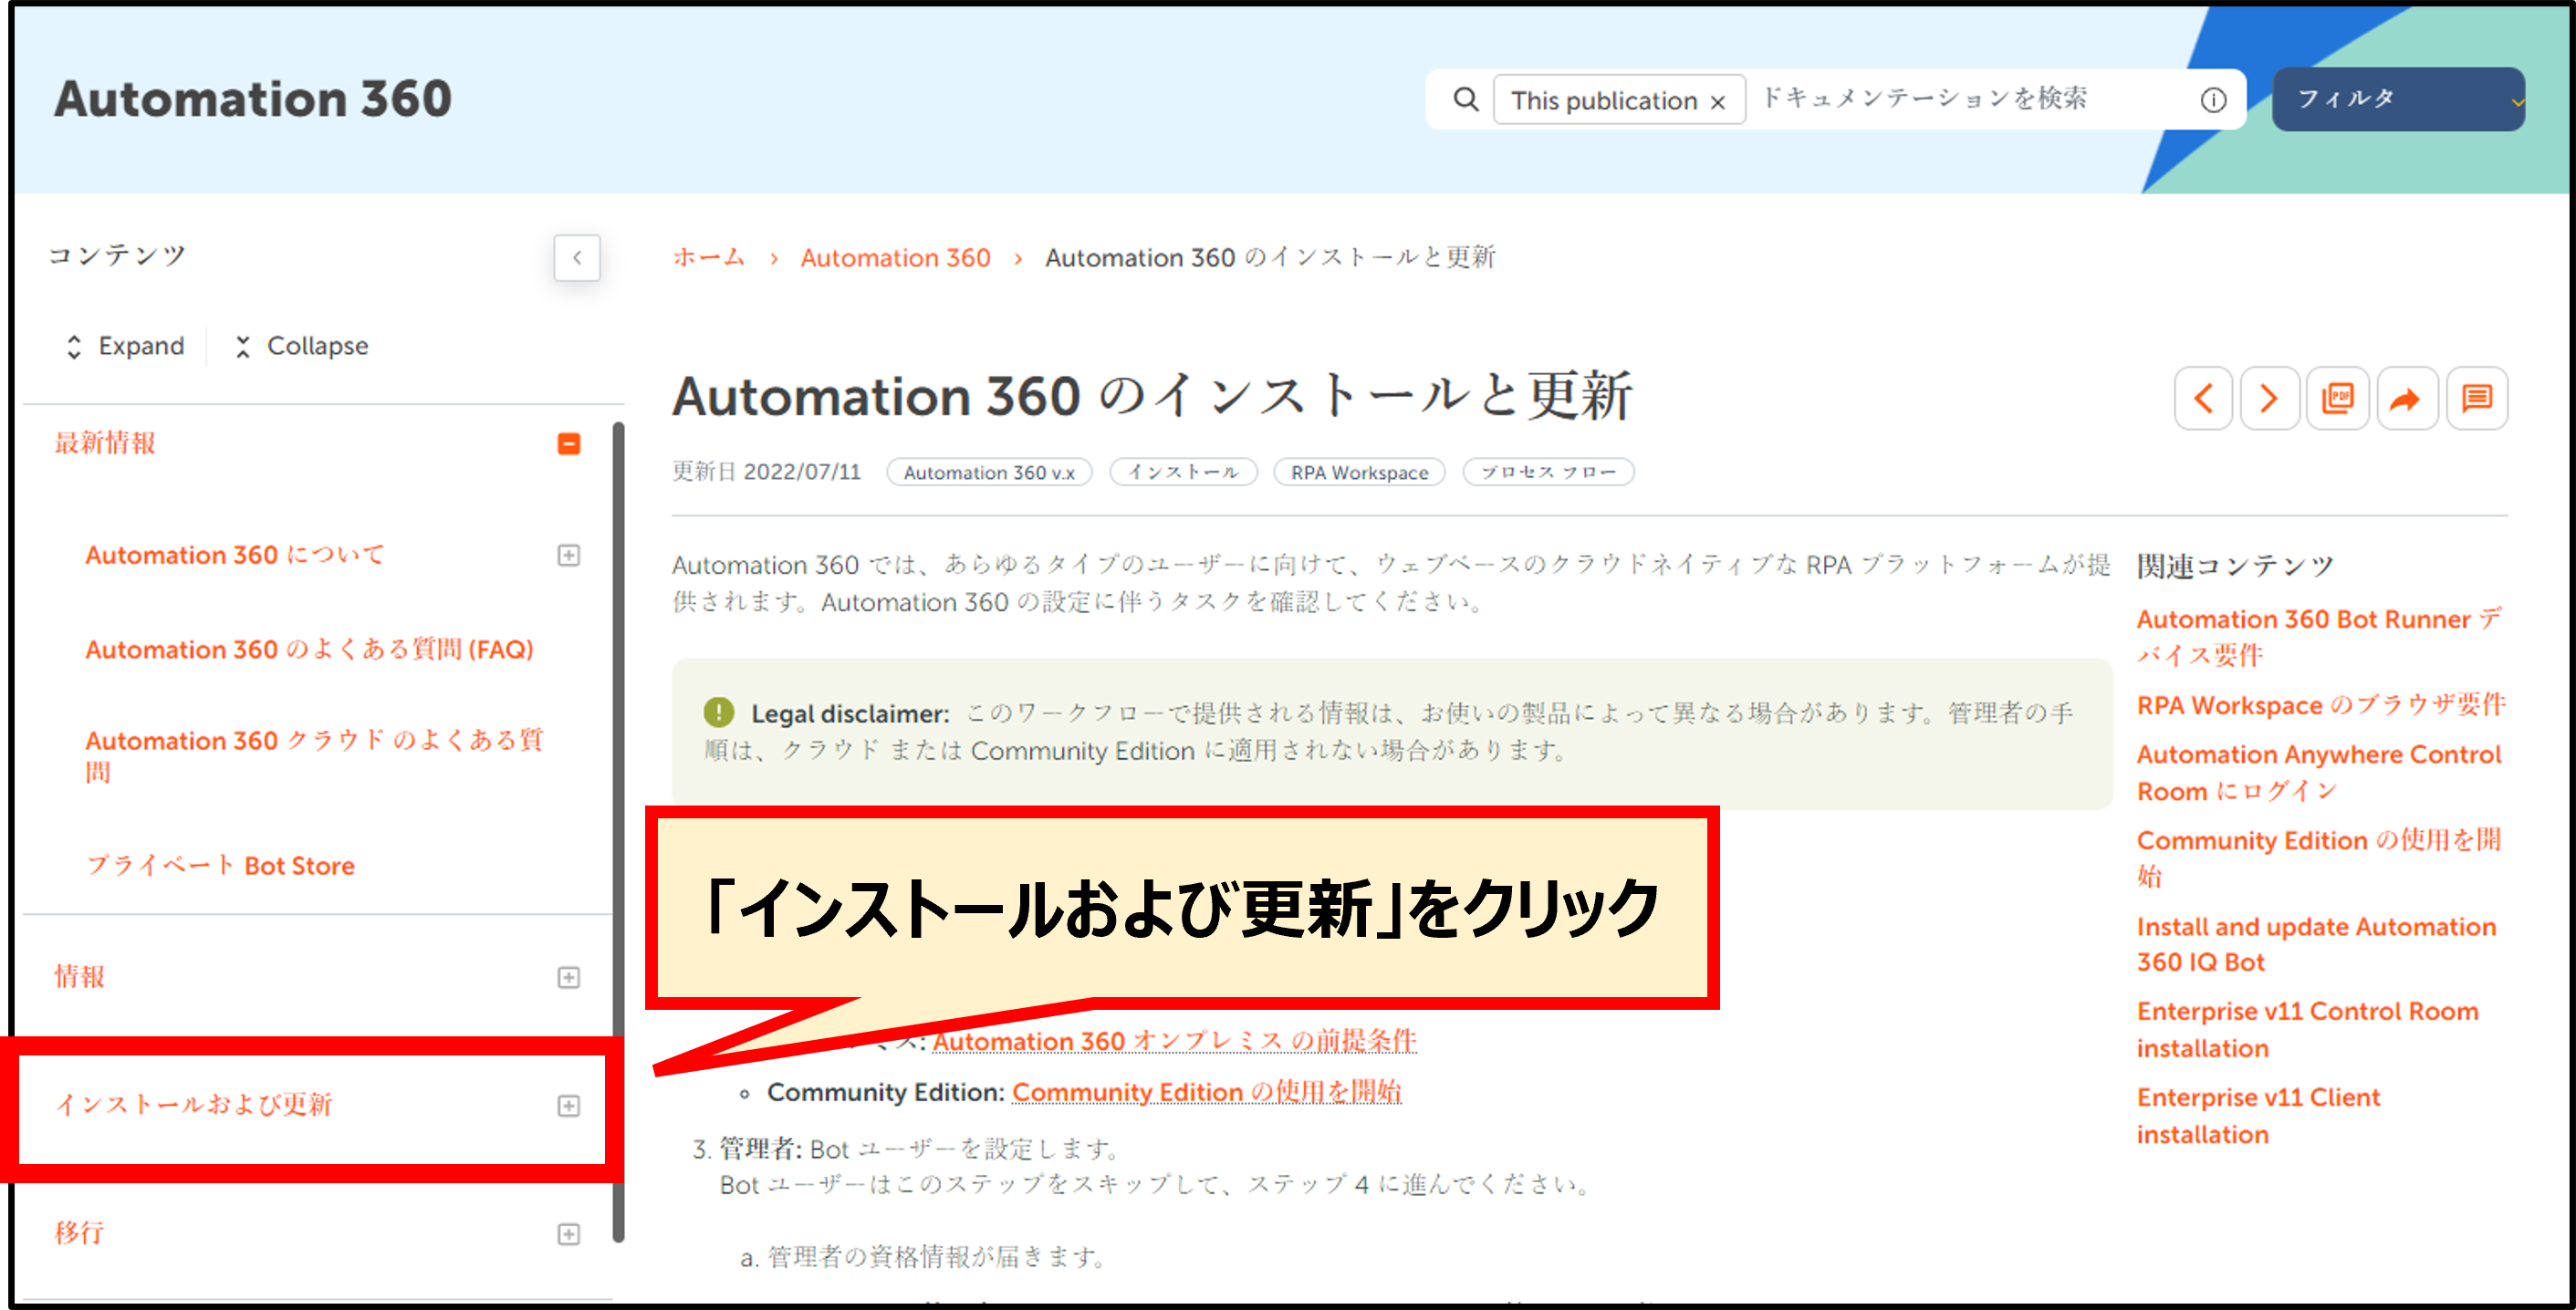The height and width of the screenshot is (1310, 2576).
Task: Open プライベート Bot Store topic
Action: tap(220, 865)
